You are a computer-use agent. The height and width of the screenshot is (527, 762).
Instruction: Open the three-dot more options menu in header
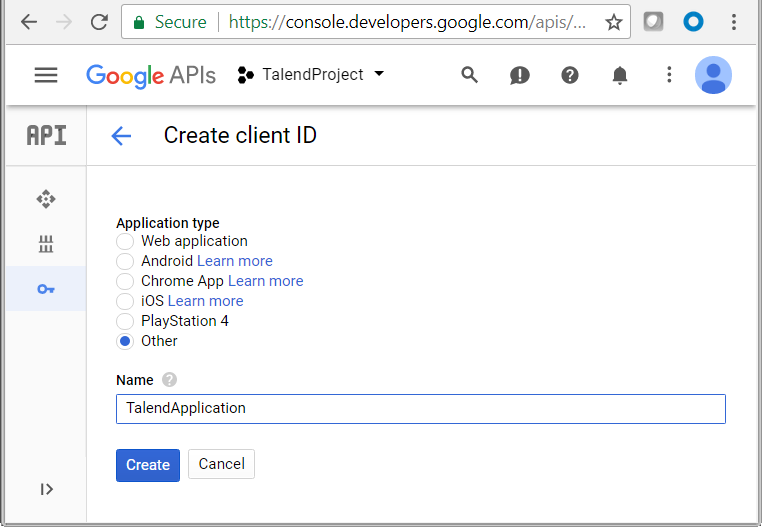(669, 75)
